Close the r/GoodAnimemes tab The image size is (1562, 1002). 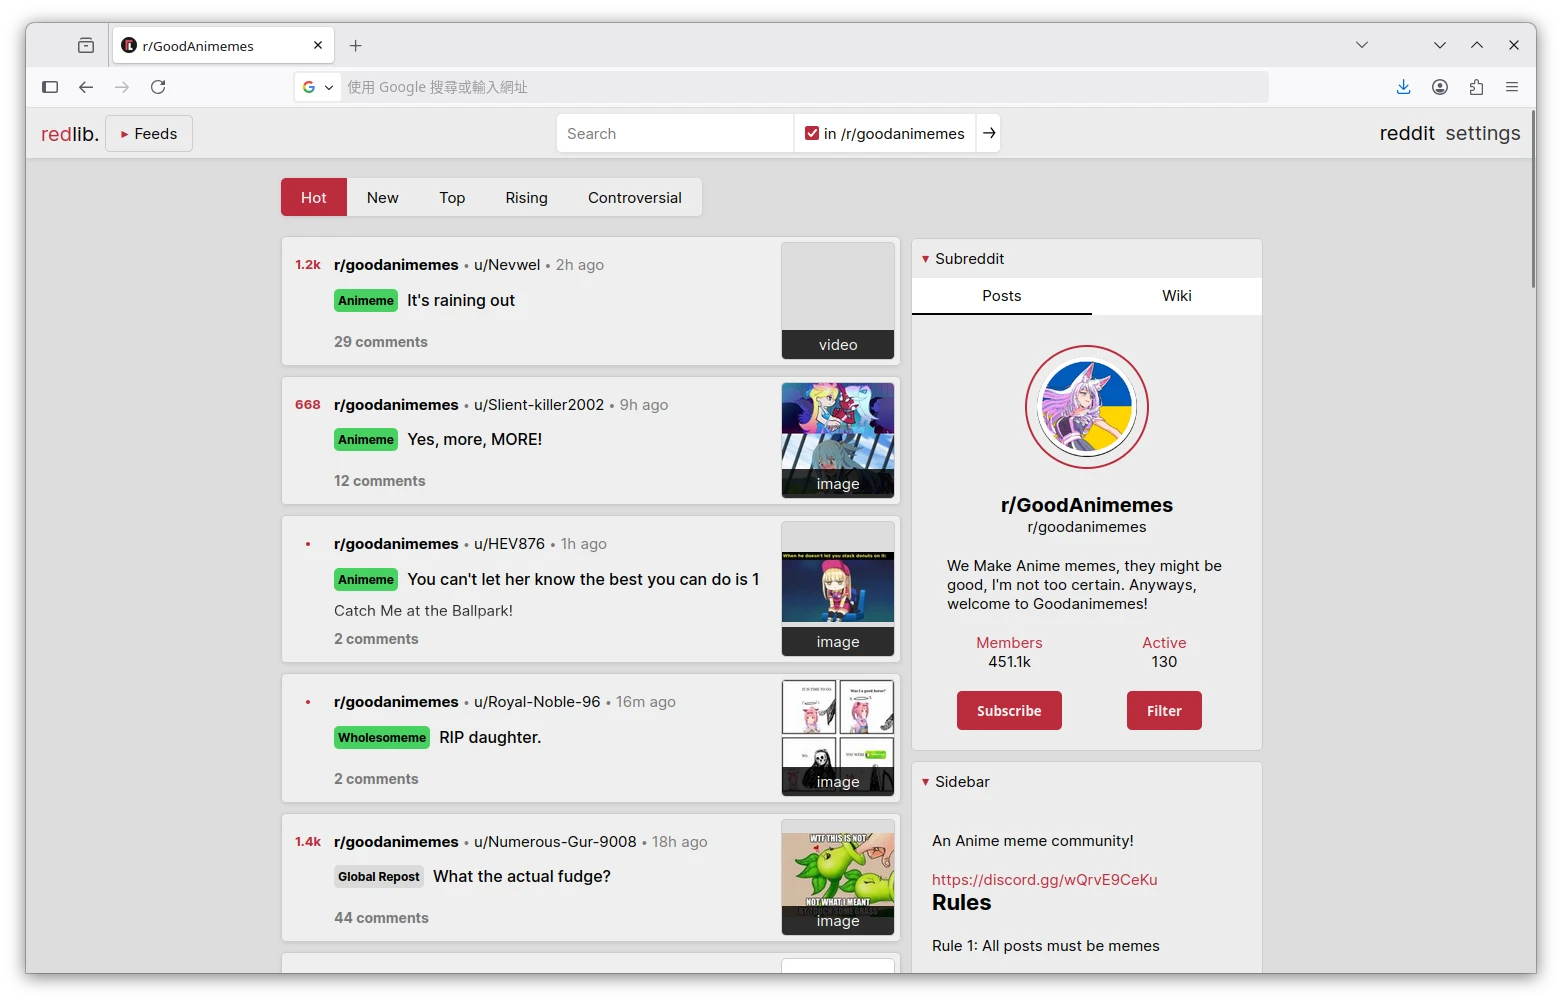[318, 45]
